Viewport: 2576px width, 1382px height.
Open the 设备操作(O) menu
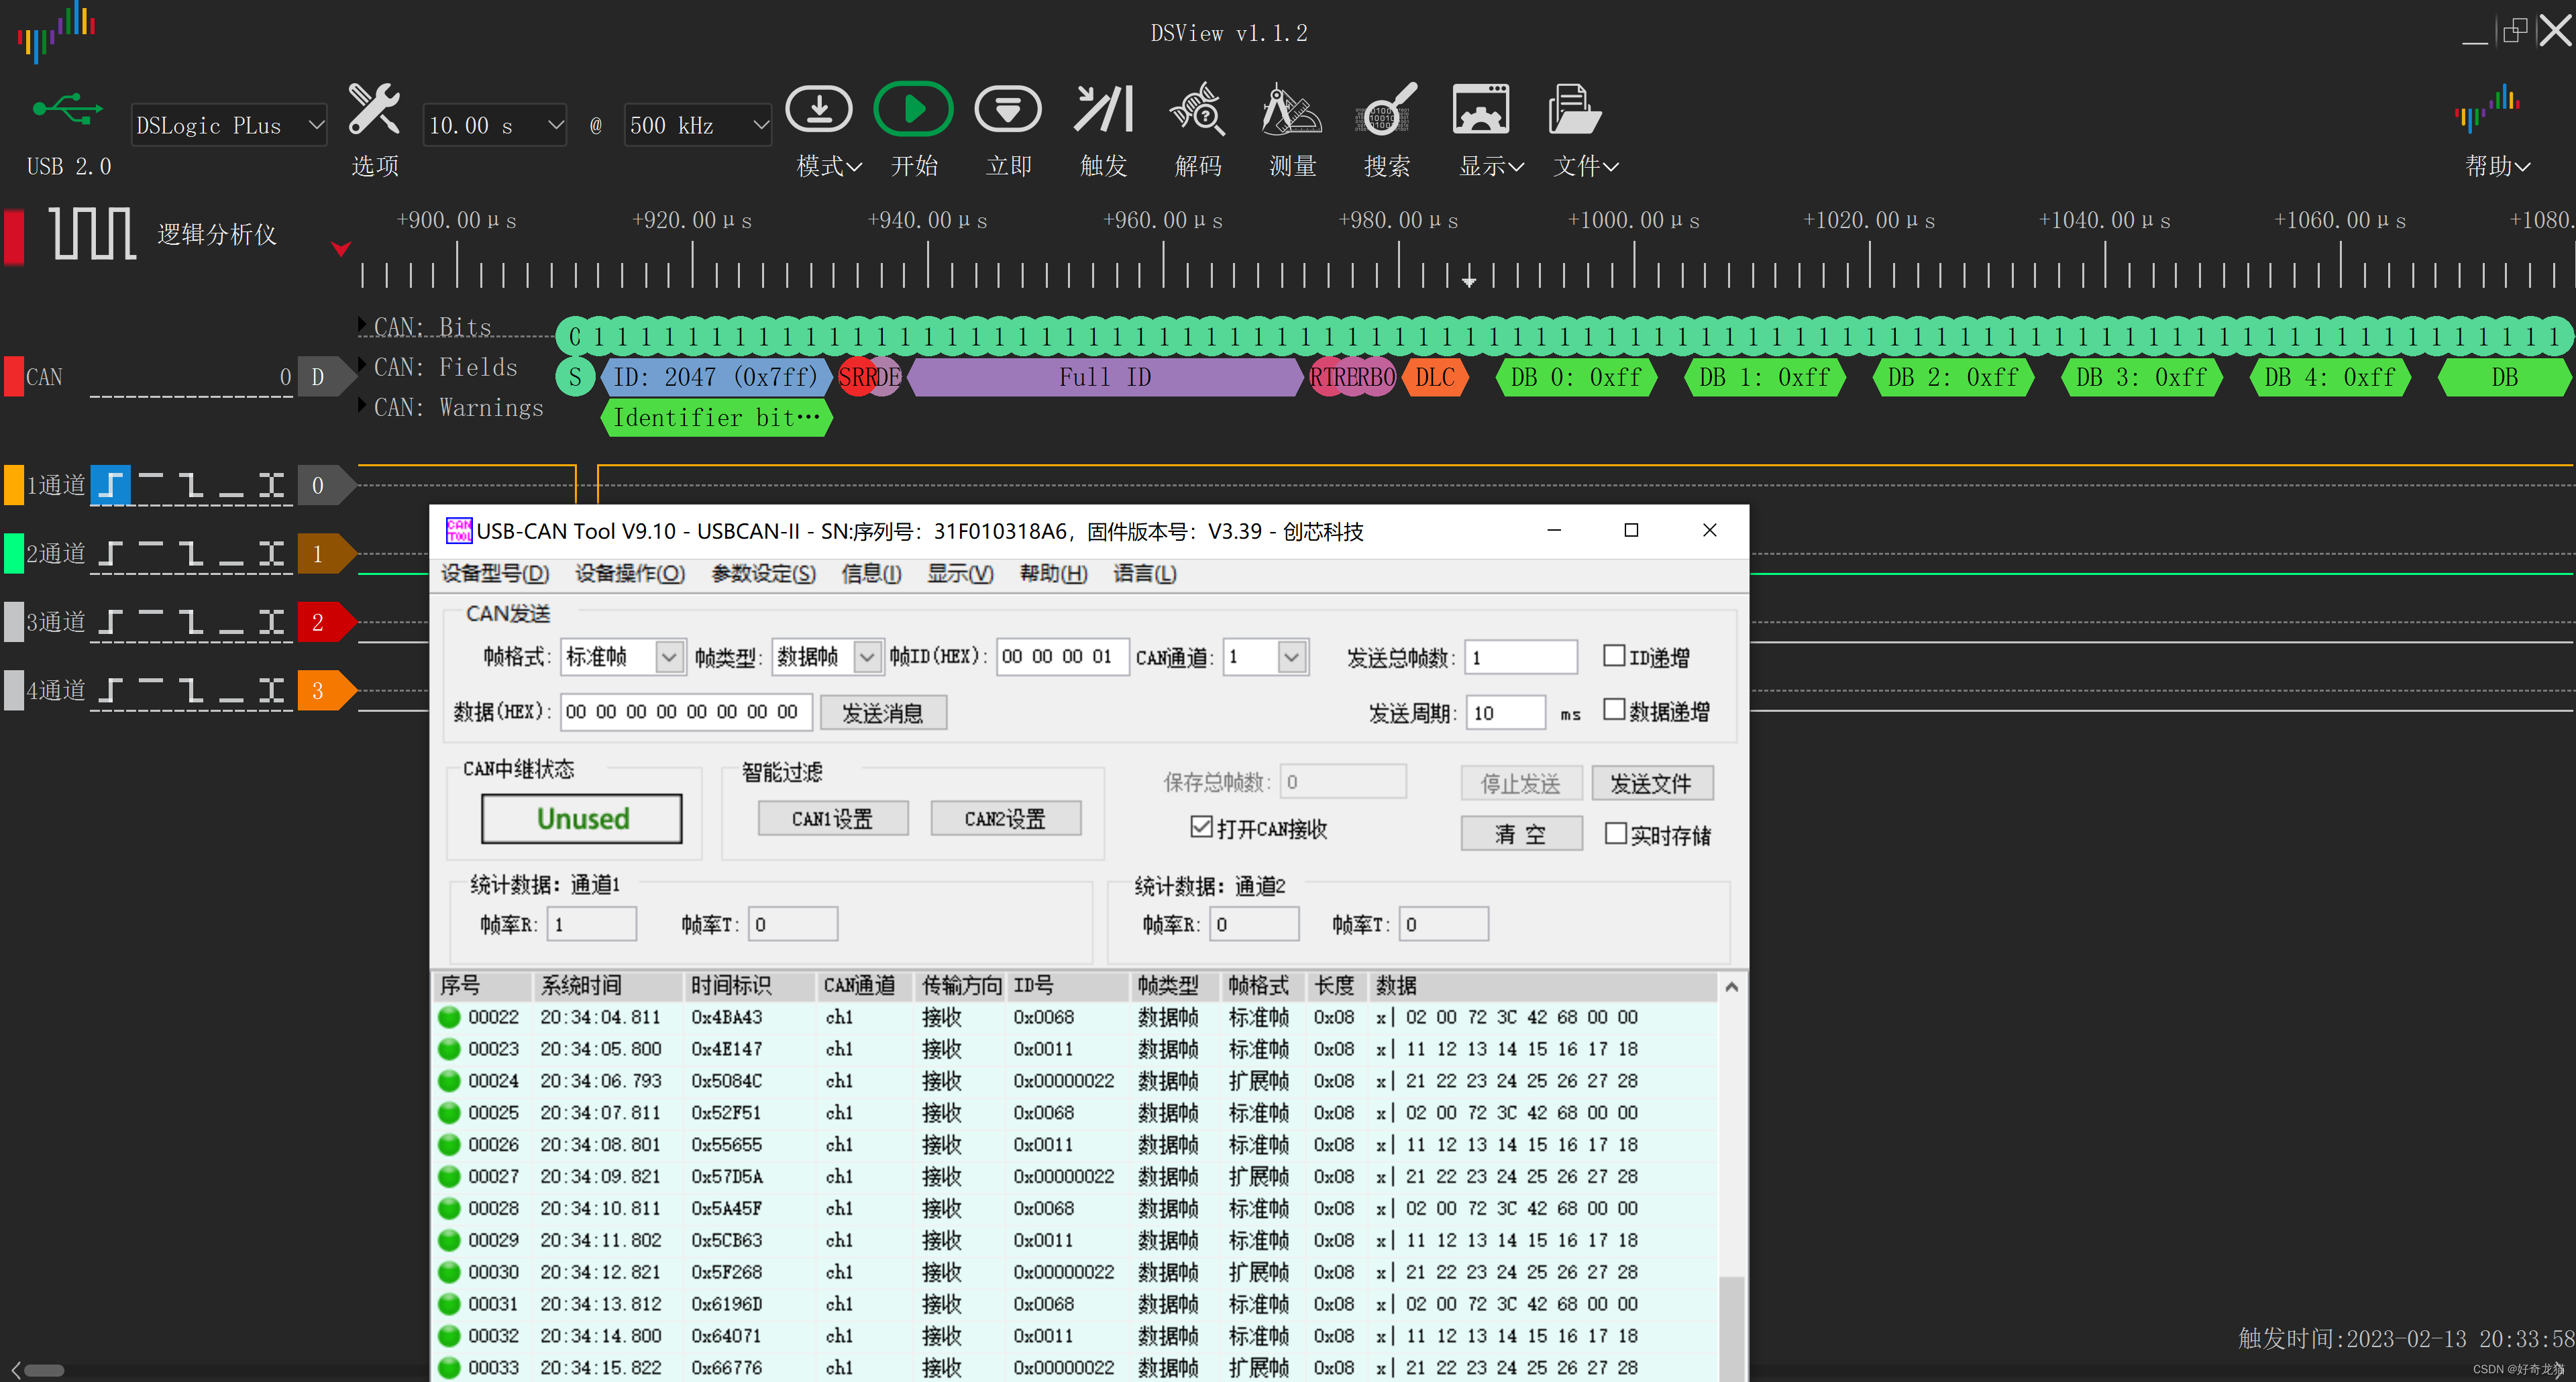(x=629, y=573)
